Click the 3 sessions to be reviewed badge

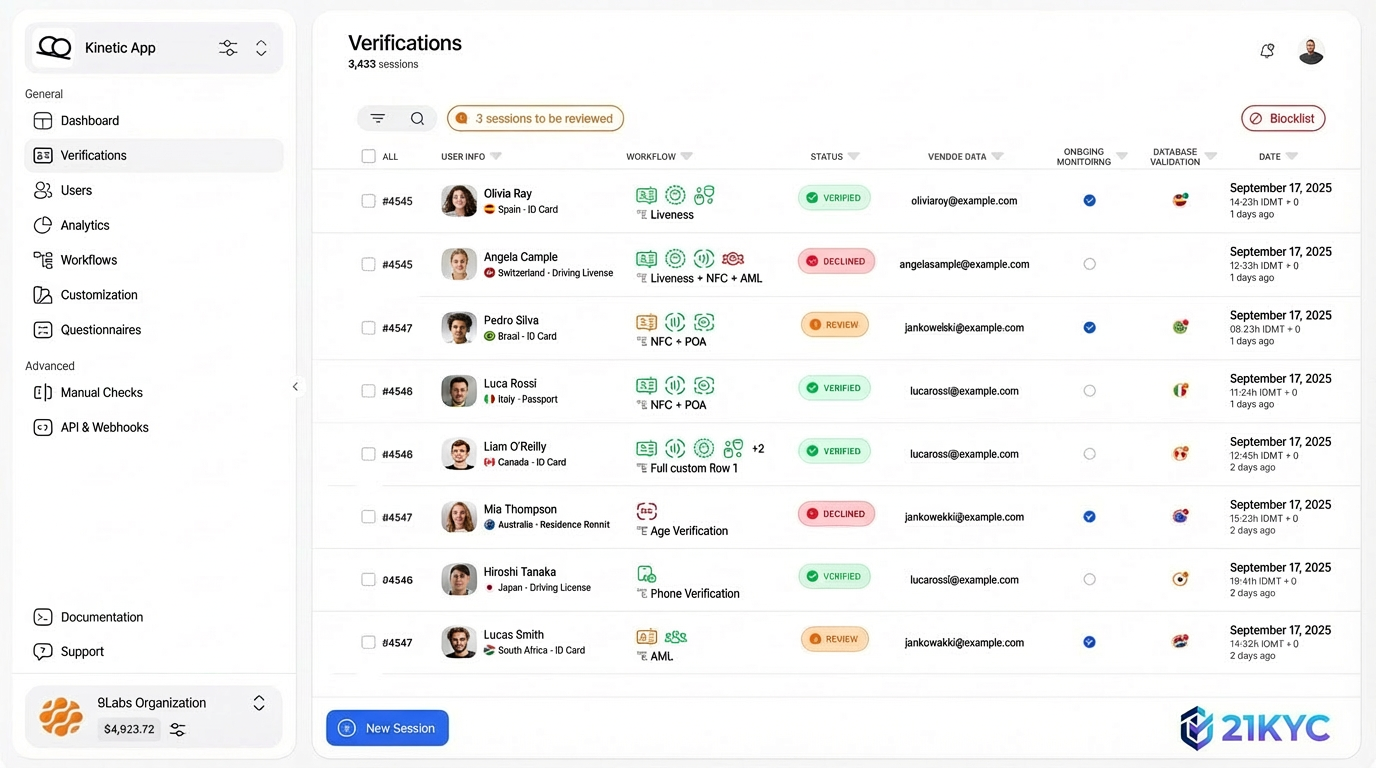(x=535, y=119)
